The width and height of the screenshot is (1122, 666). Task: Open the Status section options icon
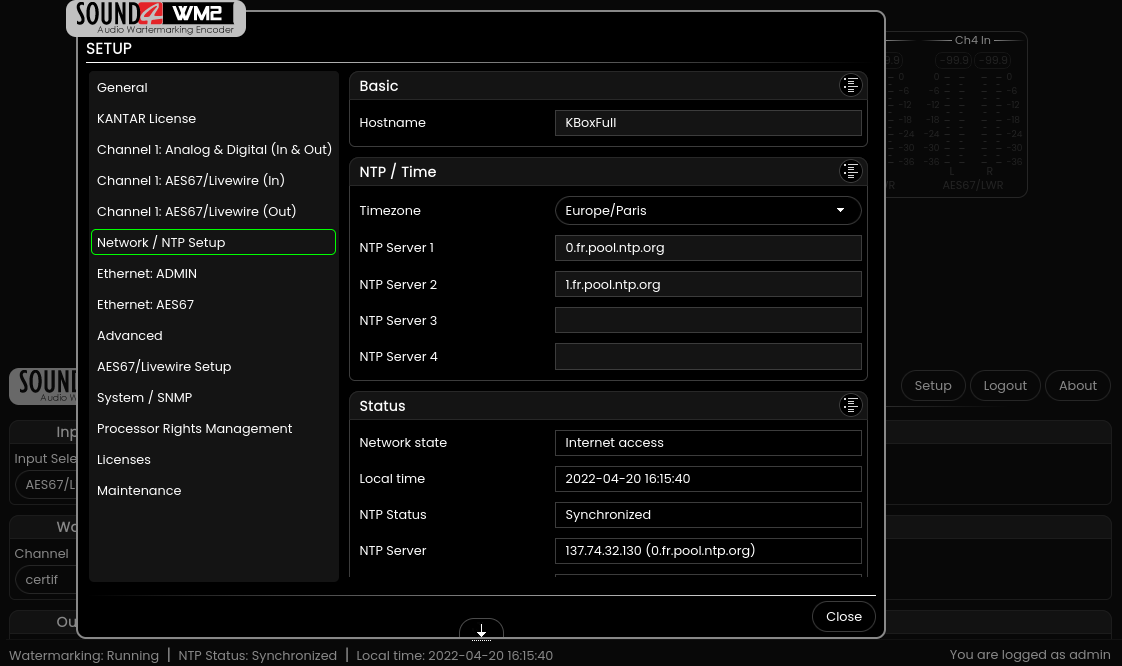tap(850, 405)
